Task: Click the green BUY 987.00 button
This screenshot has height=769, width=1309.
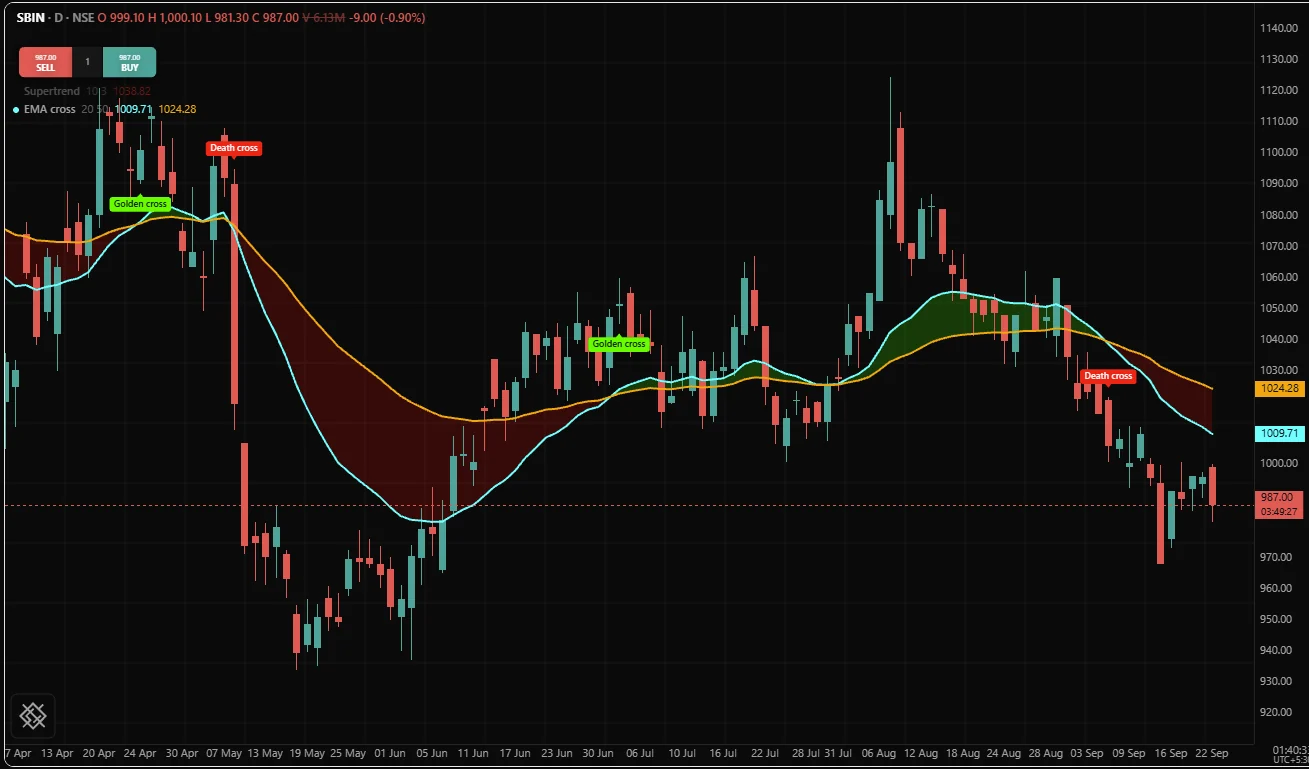Action: [x=130, y=62]
